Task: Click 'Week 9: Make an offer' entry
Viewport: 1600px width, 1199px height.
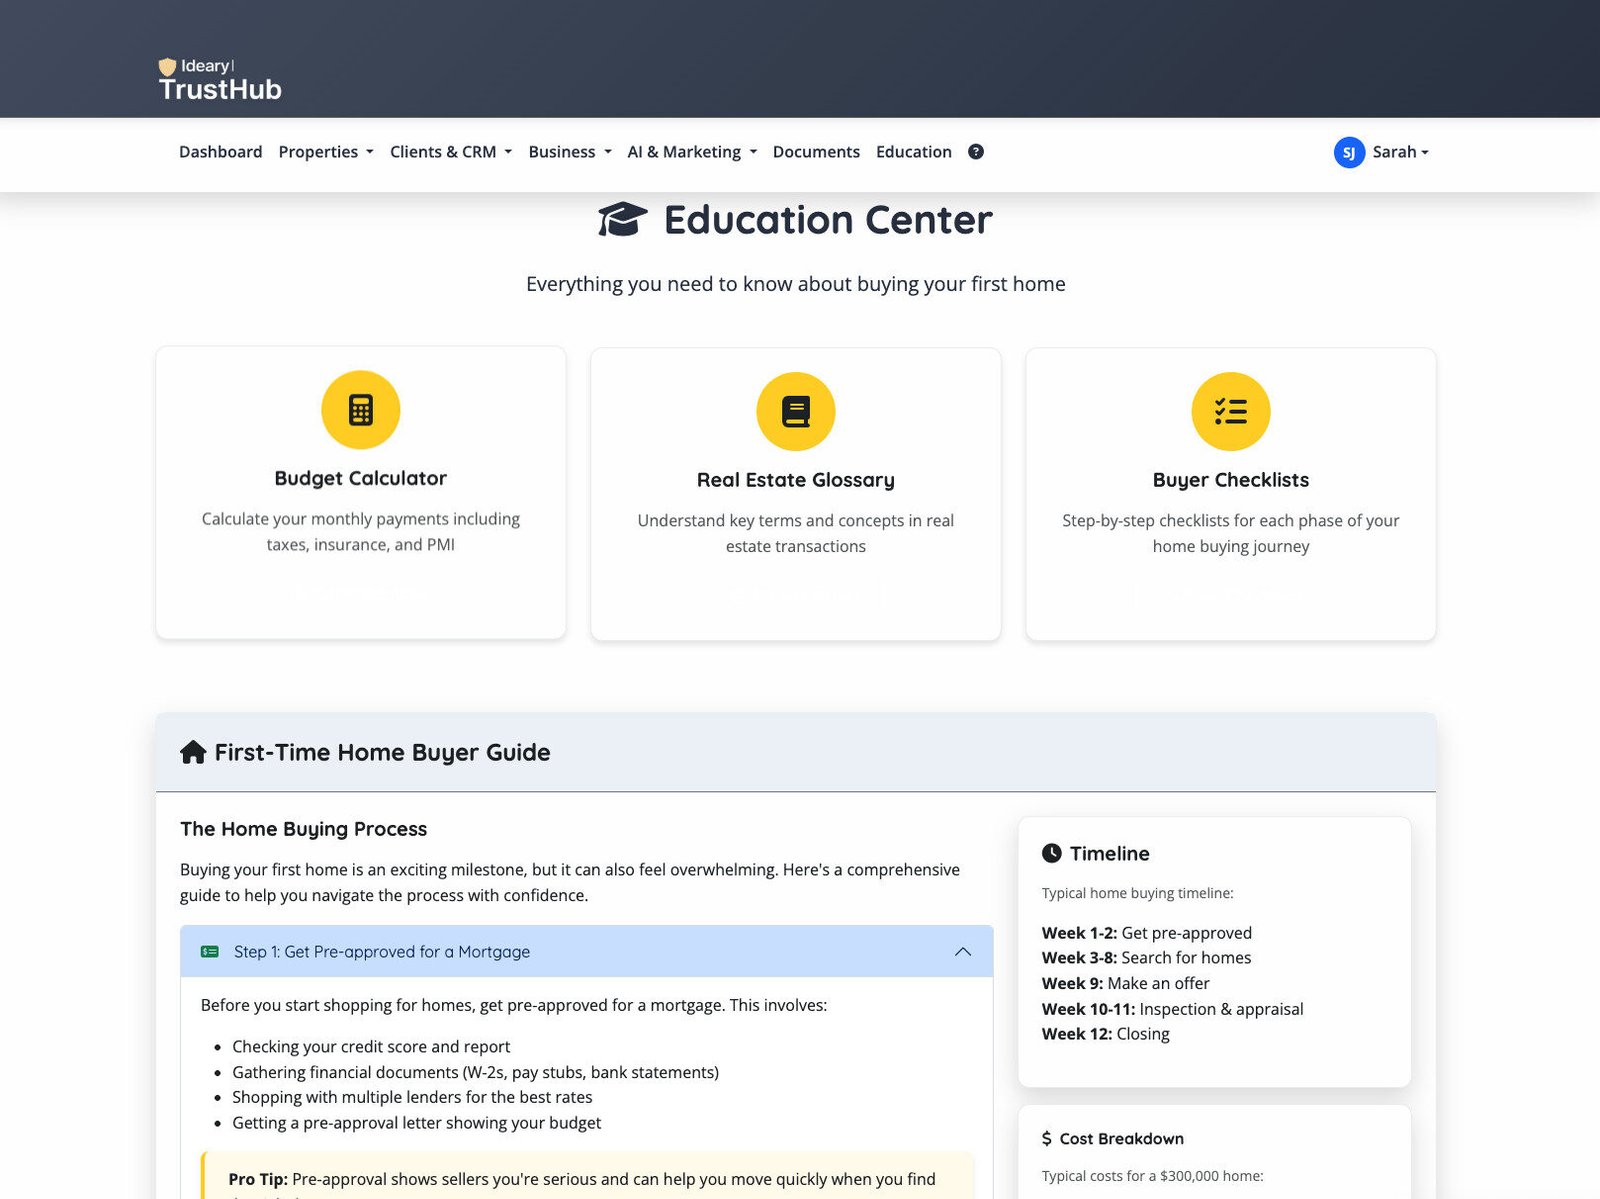Action: point(1126,984)
